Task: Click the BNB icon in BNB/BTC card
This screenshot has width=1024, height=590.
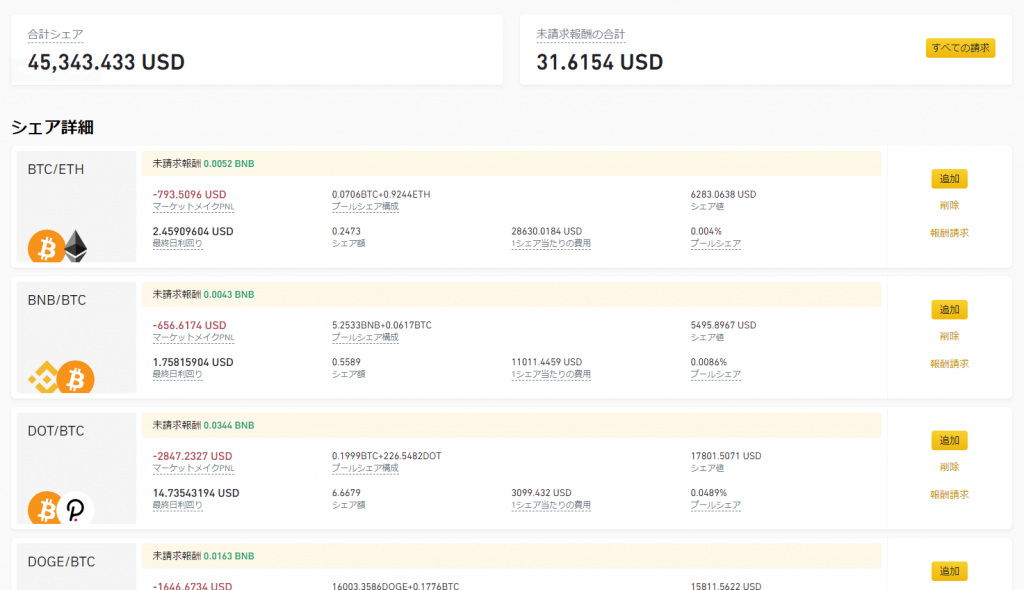Action: tap(44, 377)
